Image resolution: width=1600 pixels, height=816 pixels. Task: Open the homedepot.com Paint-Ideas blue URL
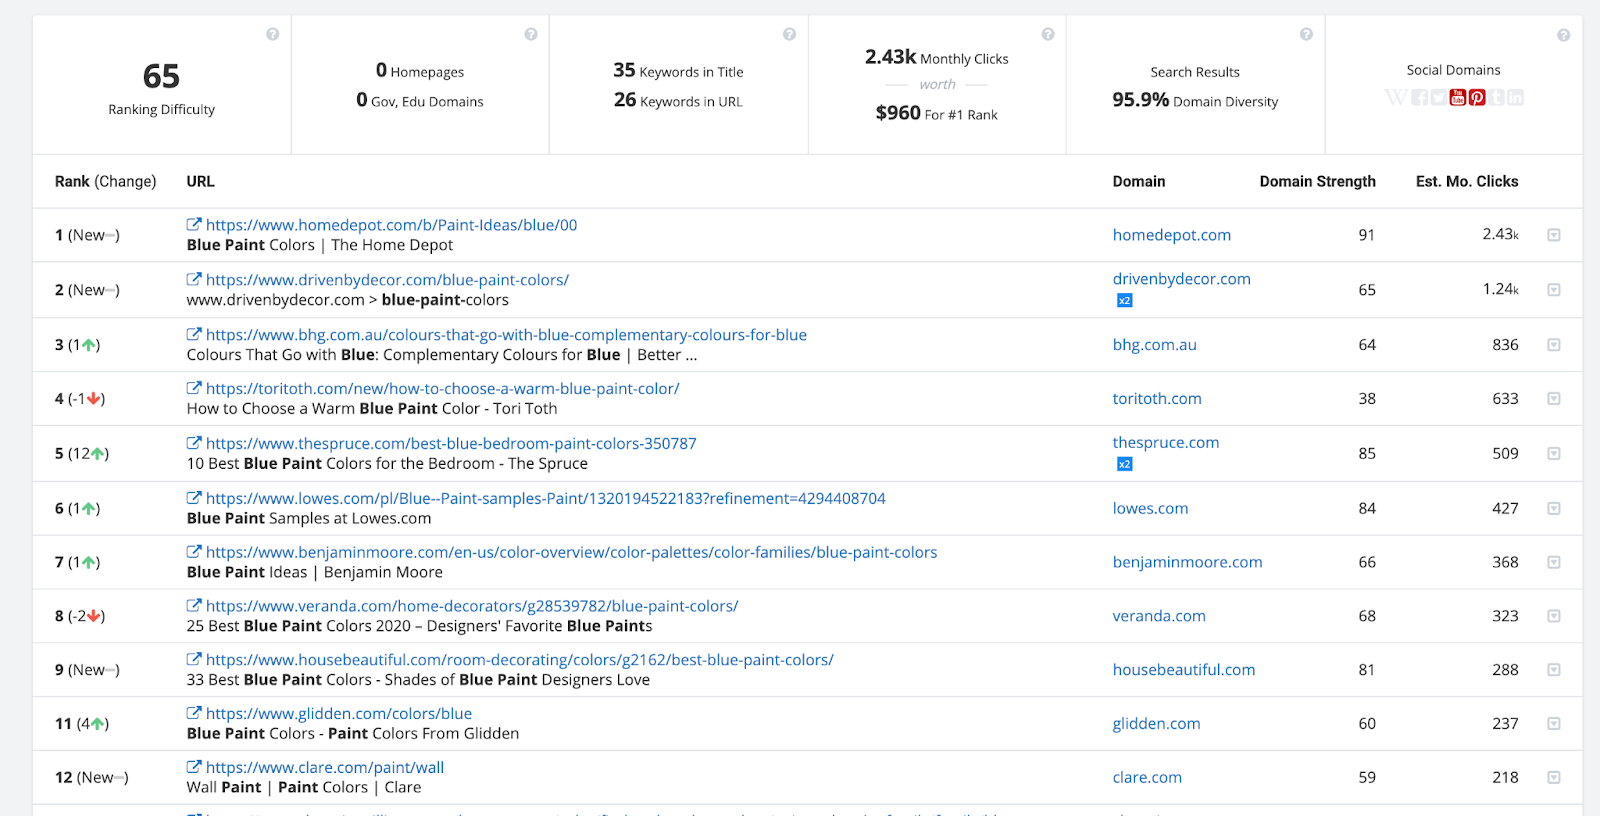point(391,225)
